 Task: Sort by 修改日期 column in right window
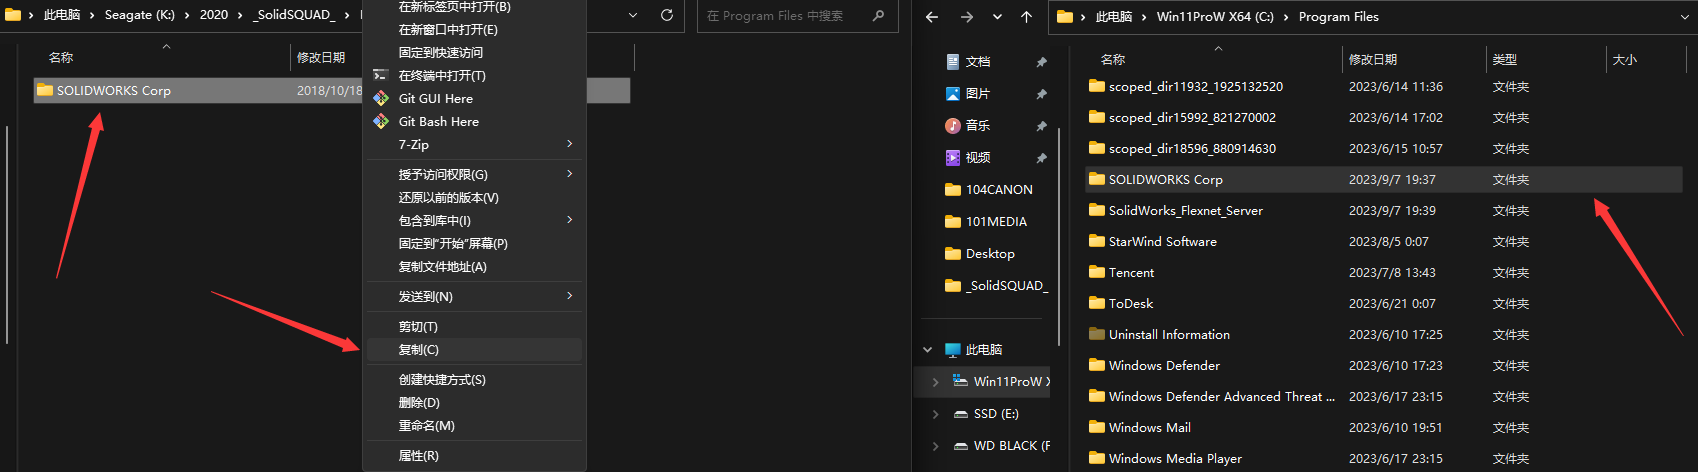coord(1373,59)
